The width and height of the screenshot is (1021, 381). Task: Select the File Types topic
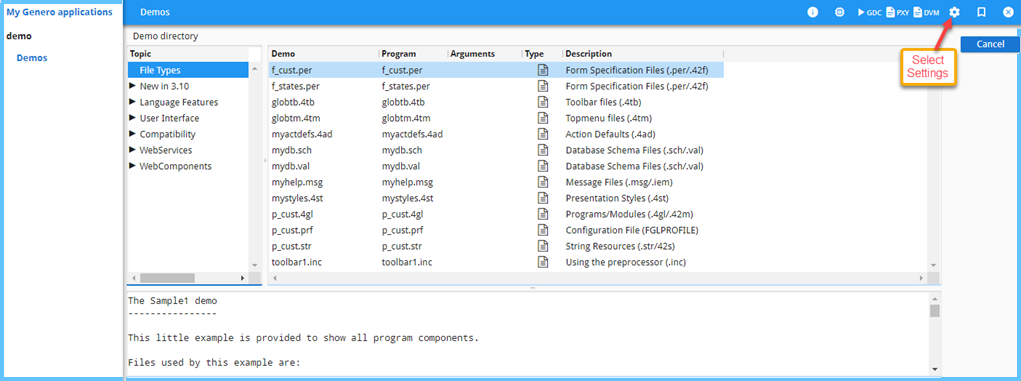(188, 70)
